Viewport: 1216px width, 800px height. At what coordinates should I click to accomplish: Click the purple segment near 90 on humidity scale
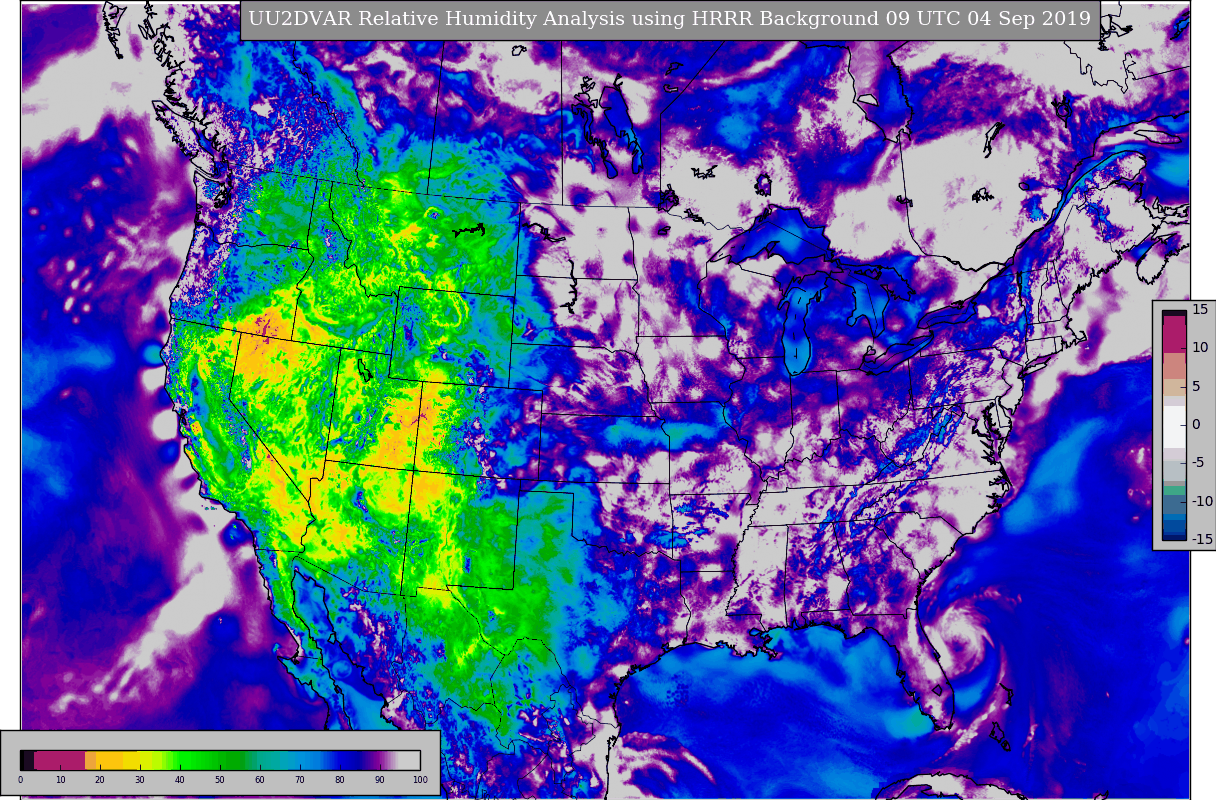click(378, 760)
